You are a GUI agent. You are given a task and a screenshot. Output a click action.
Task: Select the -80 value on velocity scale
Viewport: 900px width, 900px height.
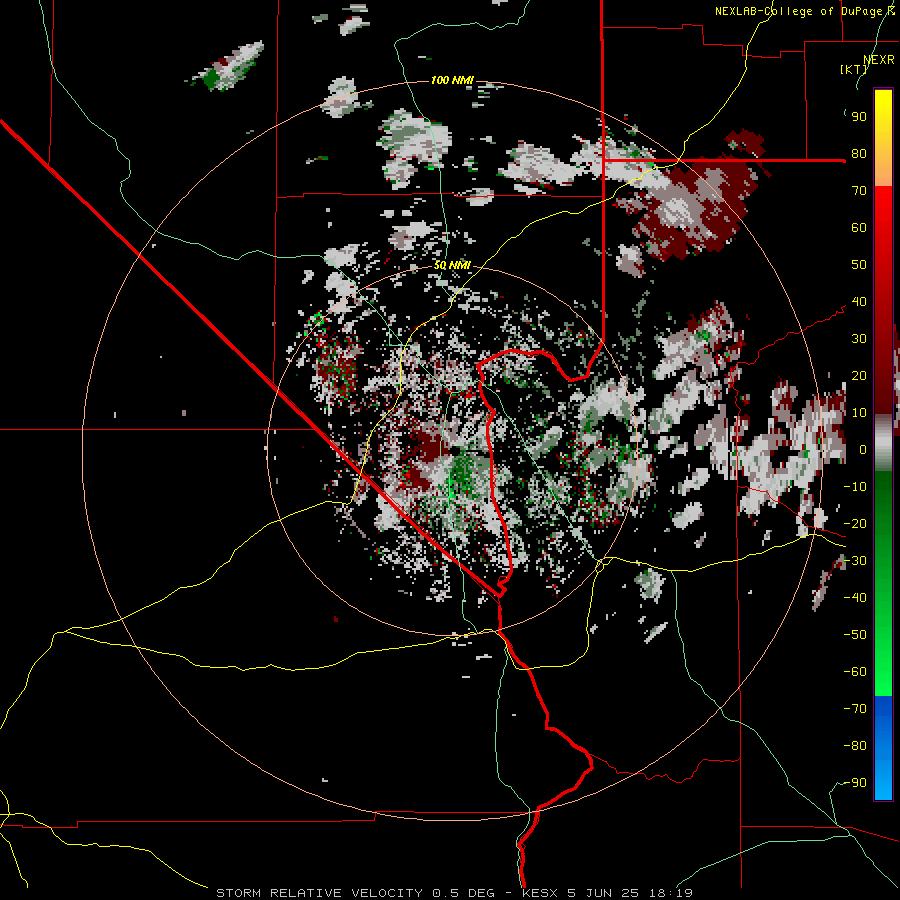(x=855, y=746)
